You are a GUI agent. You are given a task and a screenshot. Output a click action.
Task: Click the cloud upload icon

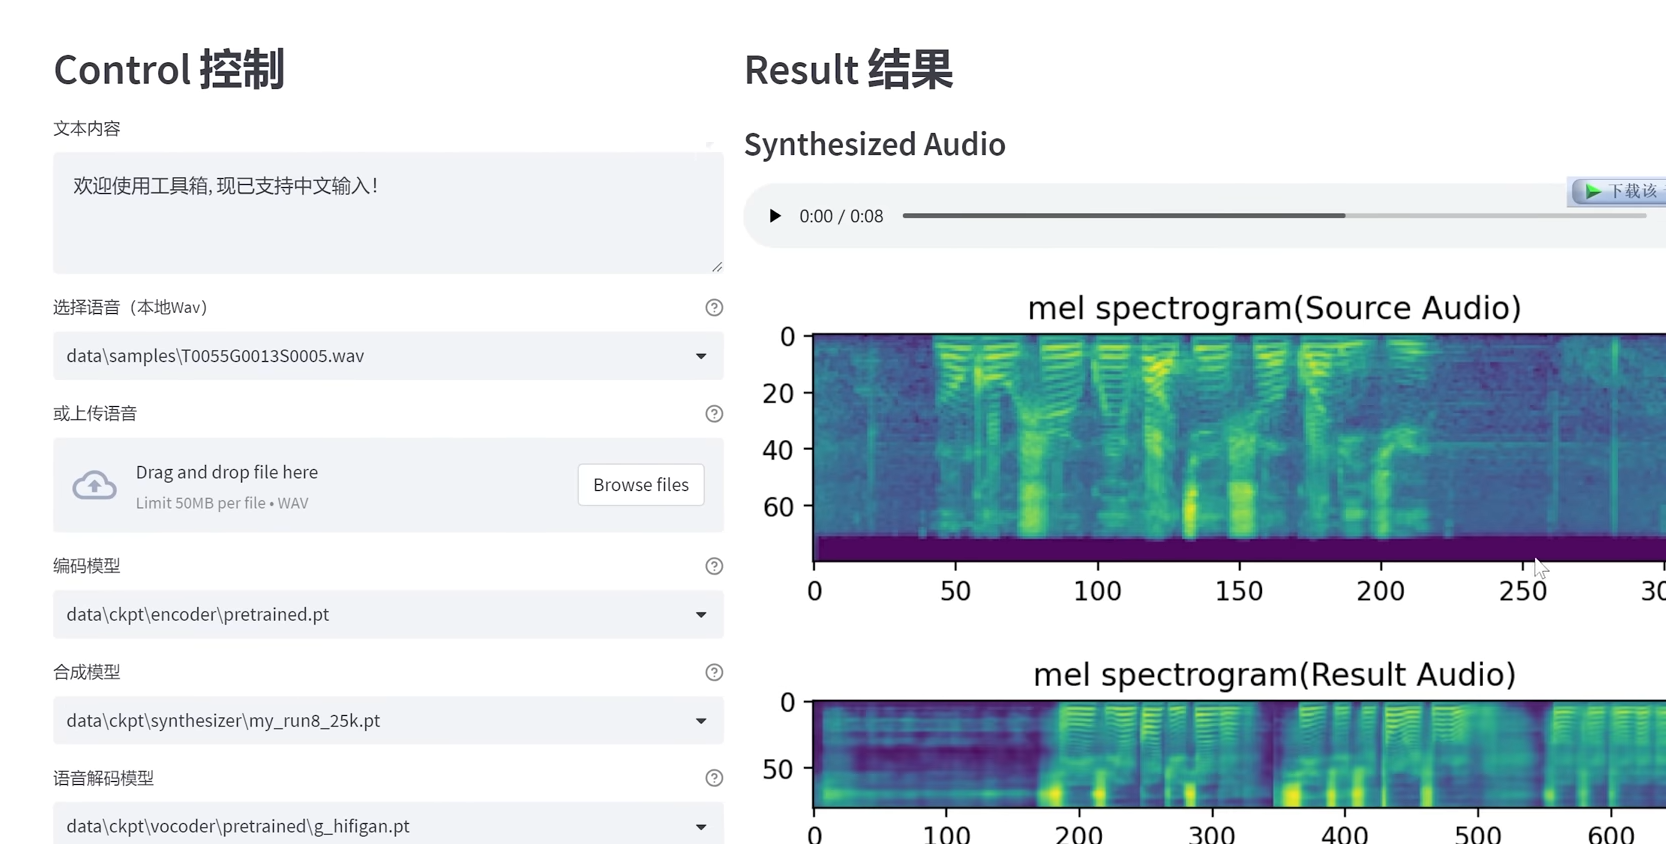point(94,485)
